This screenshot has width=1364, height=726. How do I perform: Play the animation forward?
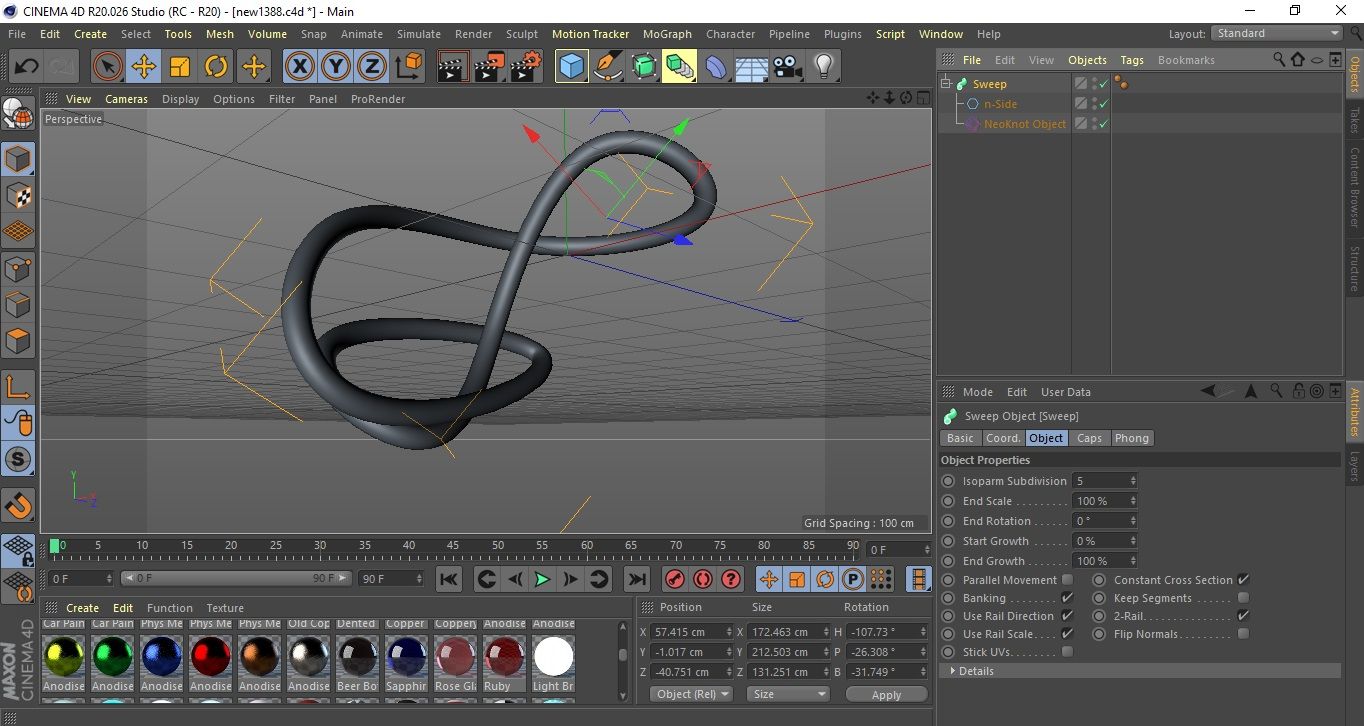tap(542, 579)
